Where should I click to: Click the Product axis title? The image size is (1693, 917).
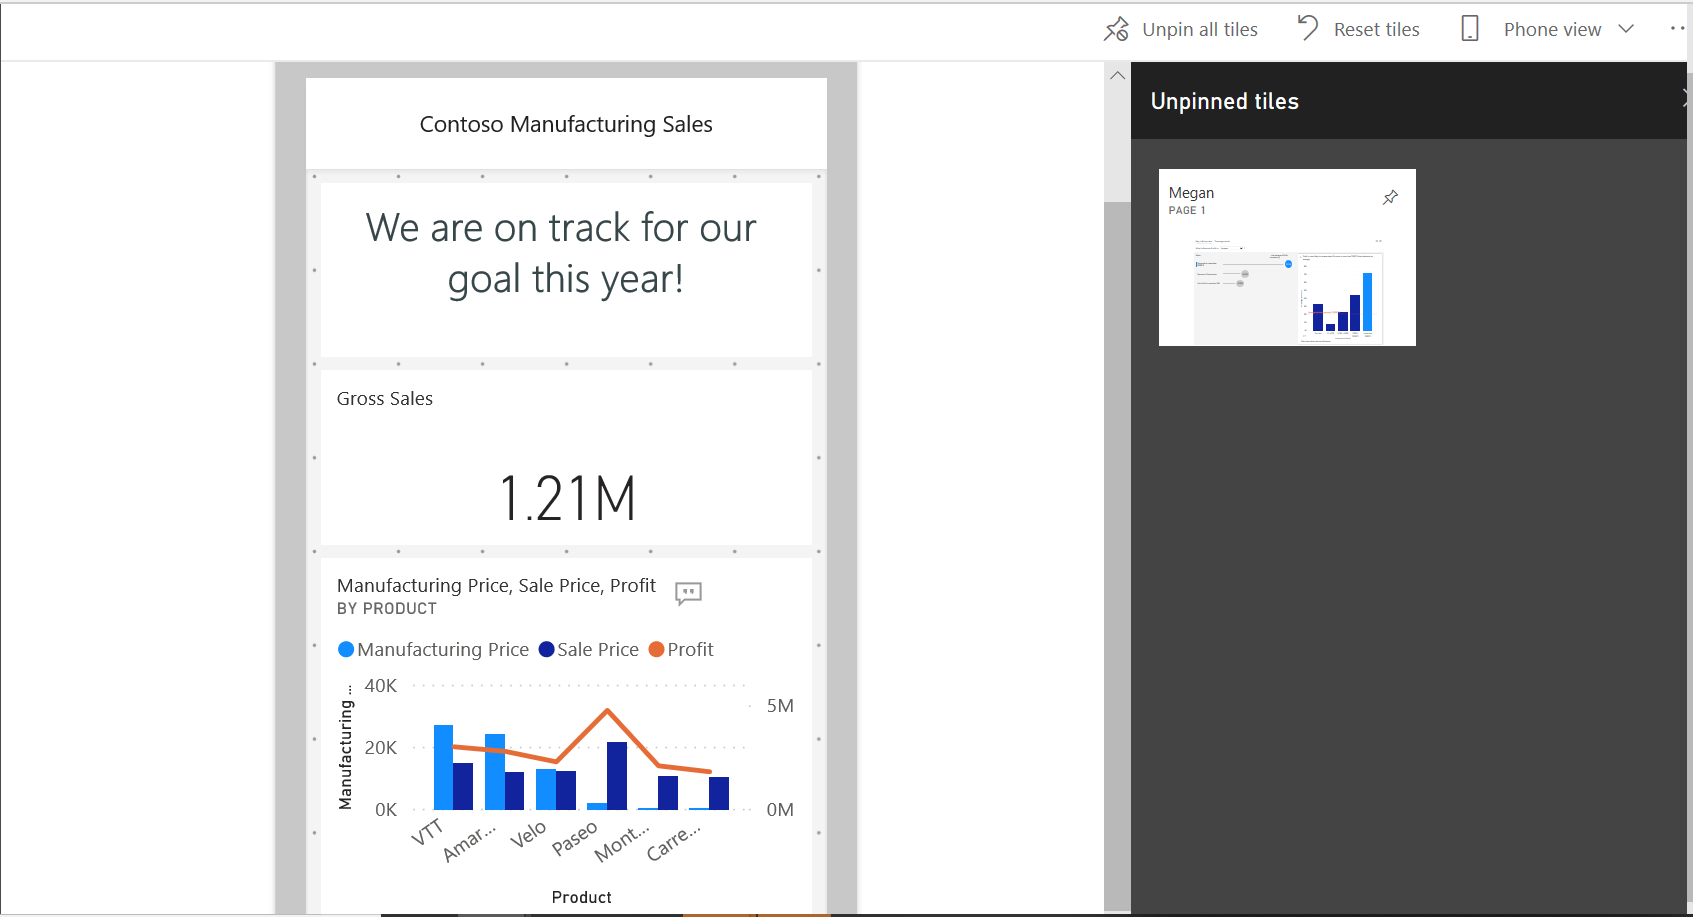click(581, 897)
